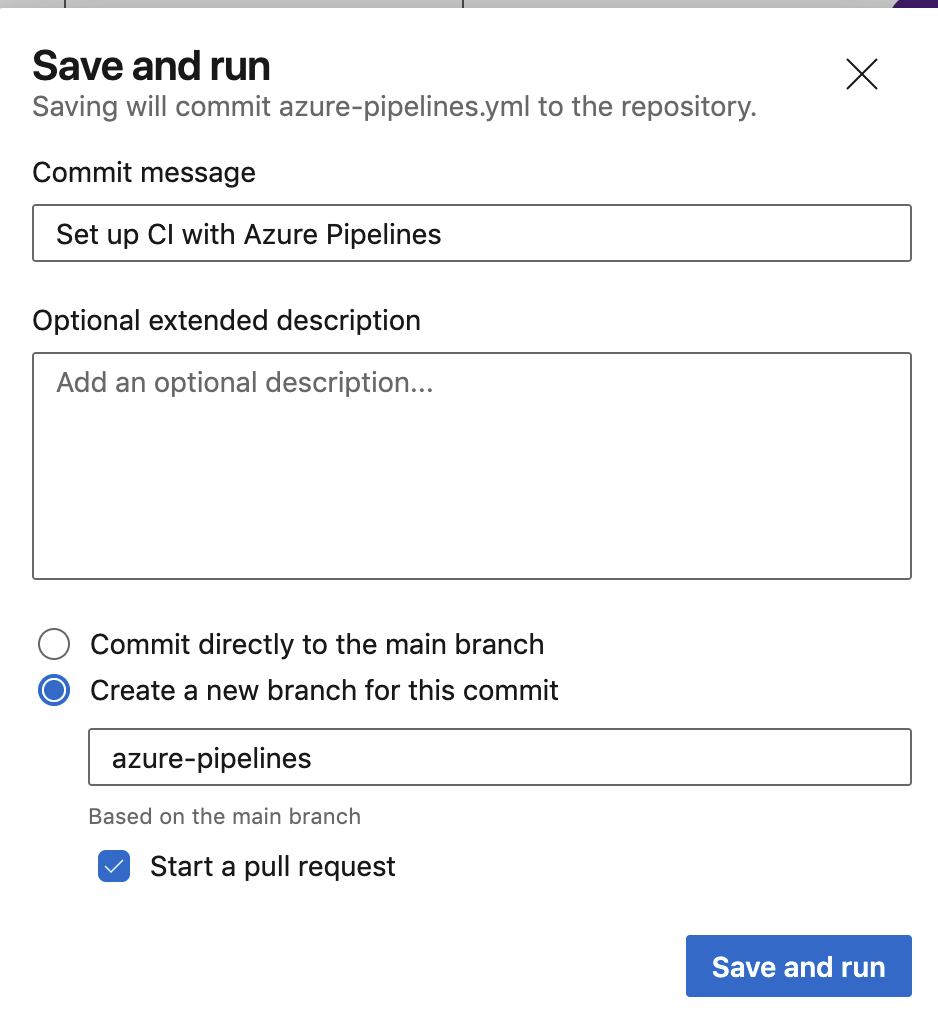This screenshot has height=1015, width=938.
Task: Edit the azure-pipelines branch name field
Action: 500,757
